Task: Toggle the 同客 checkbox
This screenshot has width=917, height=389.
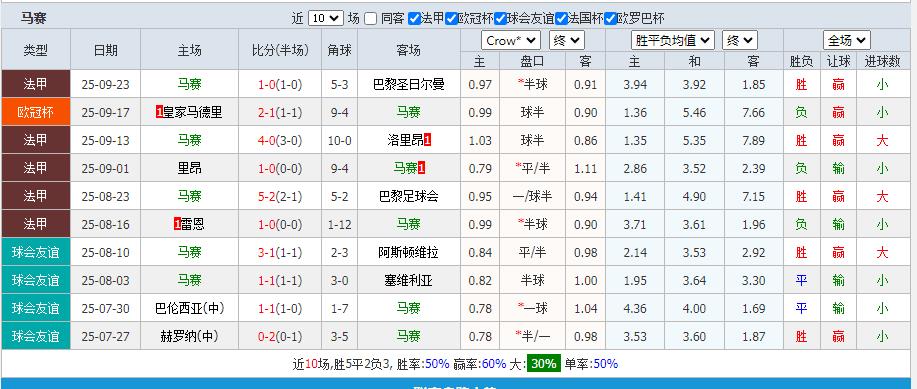Action: pos(370,19)
